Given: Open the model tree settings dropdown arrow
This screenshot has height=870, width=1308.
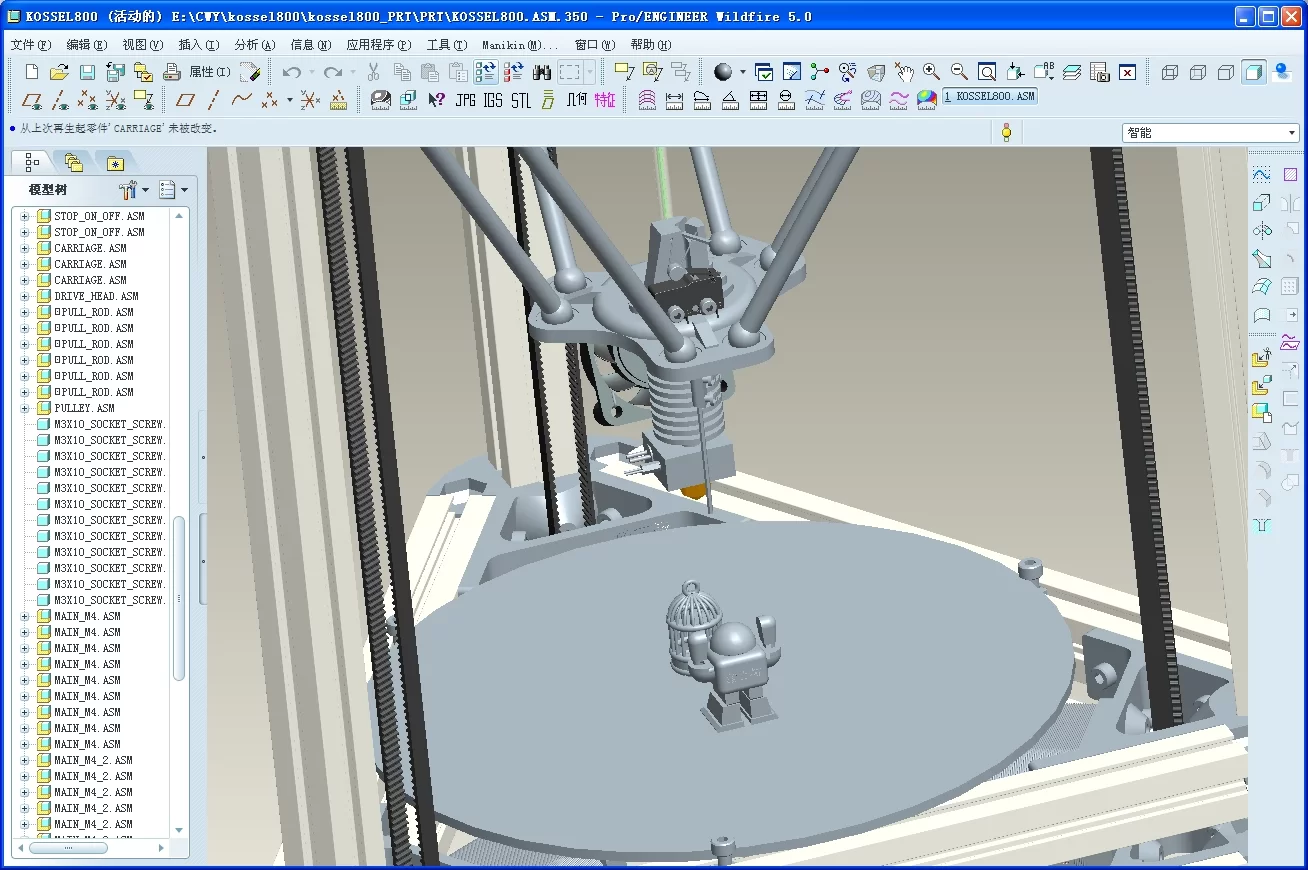Looking at the screenshot, I should pos(145,190).
